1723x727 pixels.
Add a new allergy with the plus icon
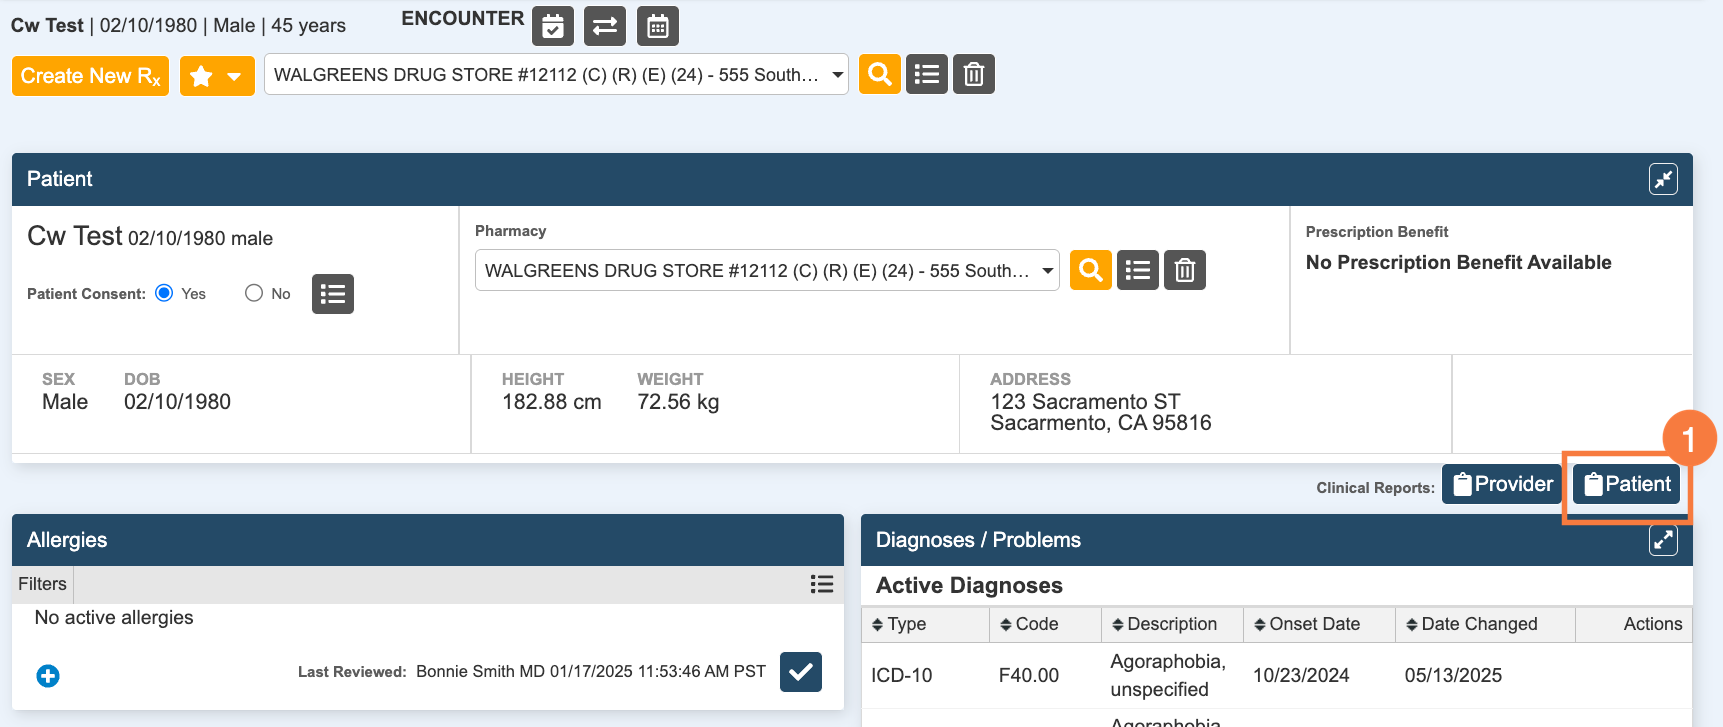48,676
